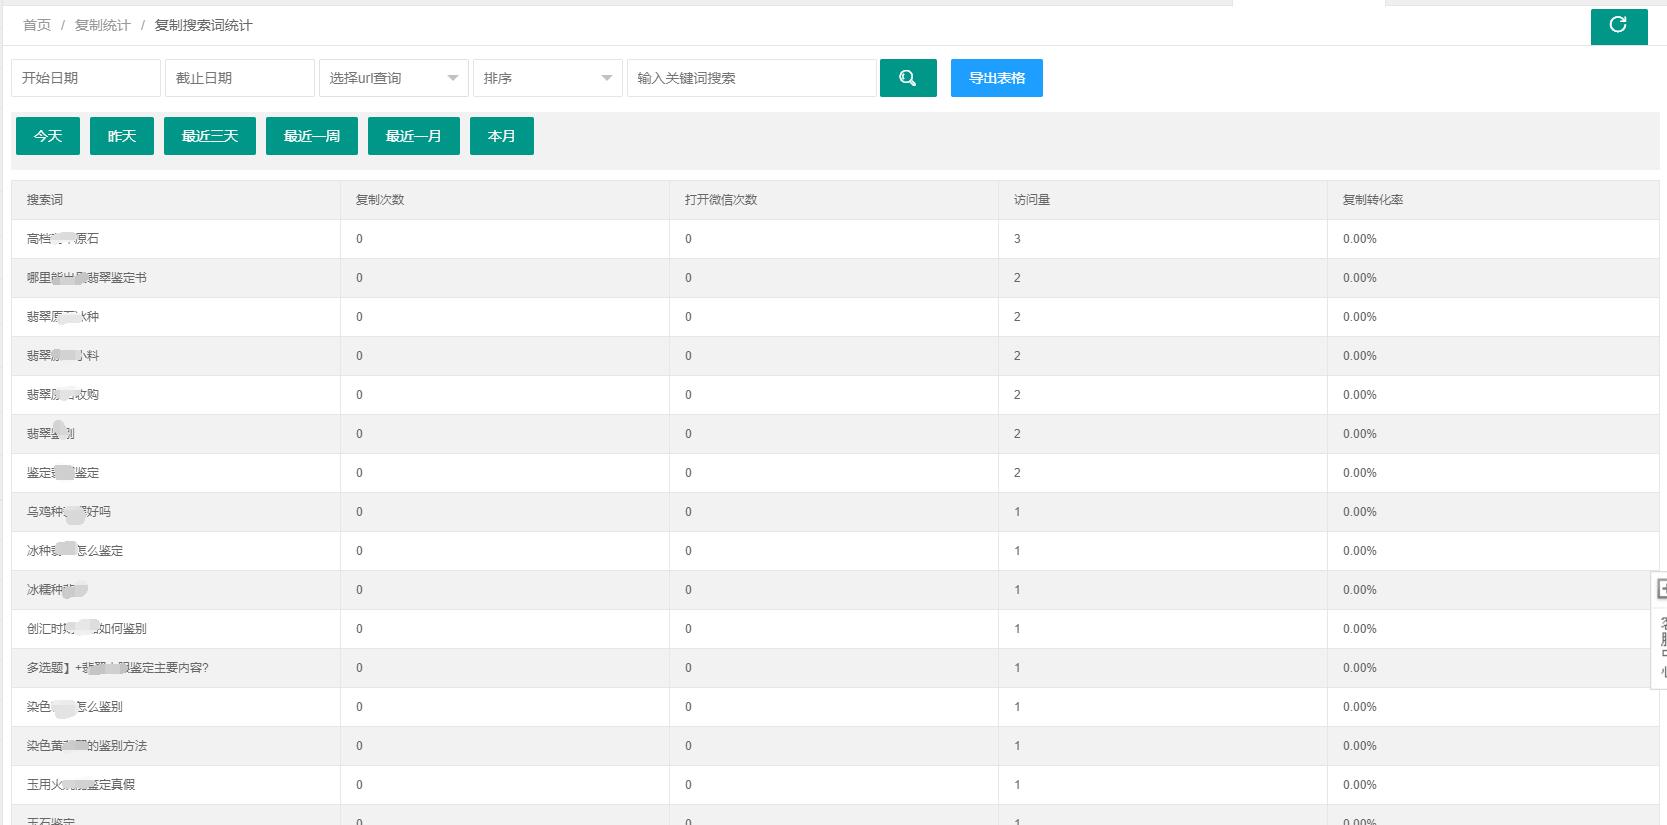Export the table with 导出表格
The image size is (1667, 825).
(x=996, y=78)
